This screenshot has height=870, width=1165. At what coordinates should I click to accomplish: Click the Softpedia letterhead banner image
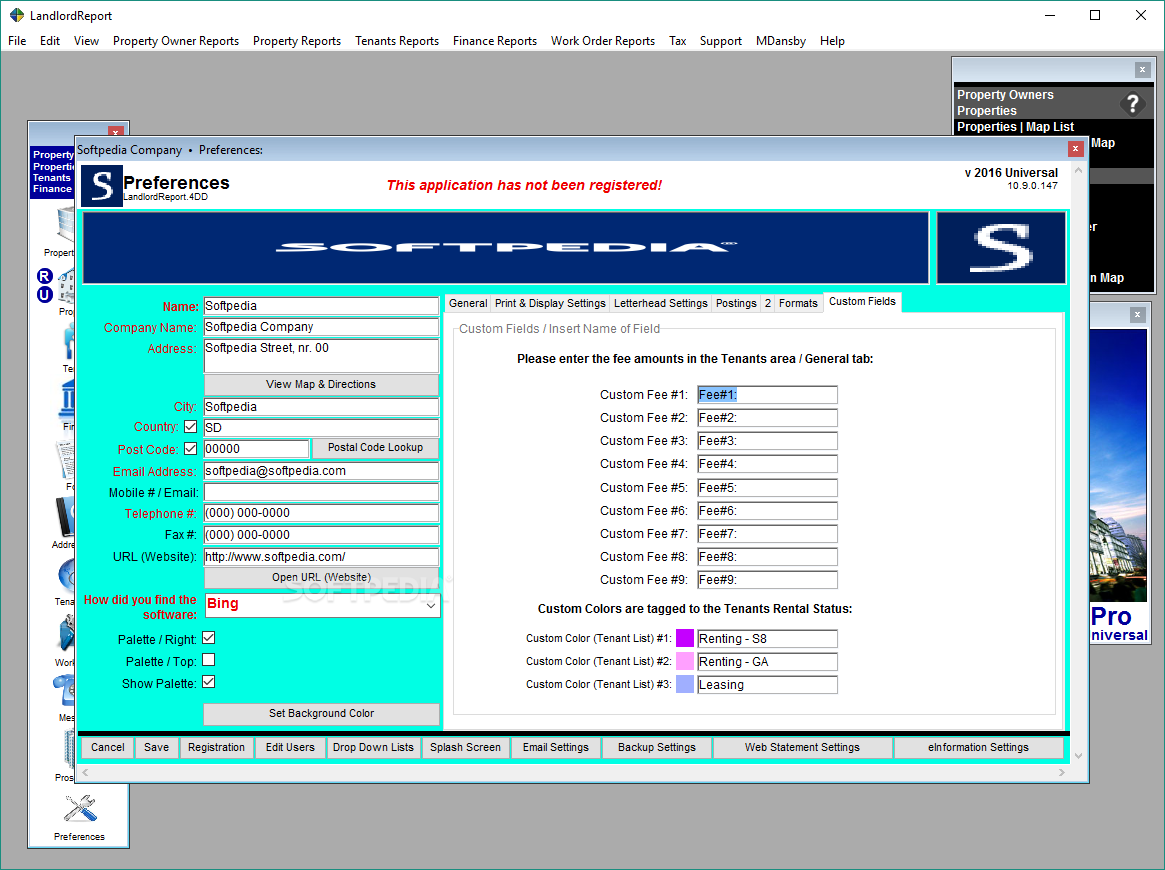[505, 247]
